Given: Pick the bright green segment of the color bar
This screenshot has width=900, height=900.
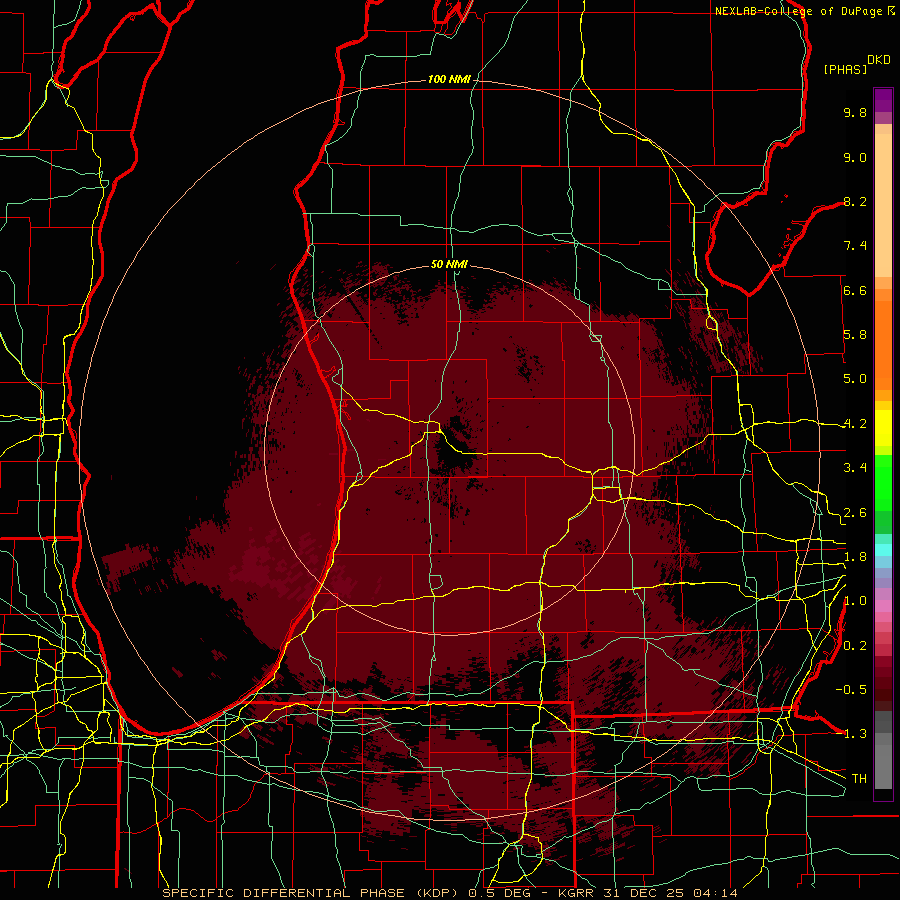Looking at the screenshot, I should (883, 483).
